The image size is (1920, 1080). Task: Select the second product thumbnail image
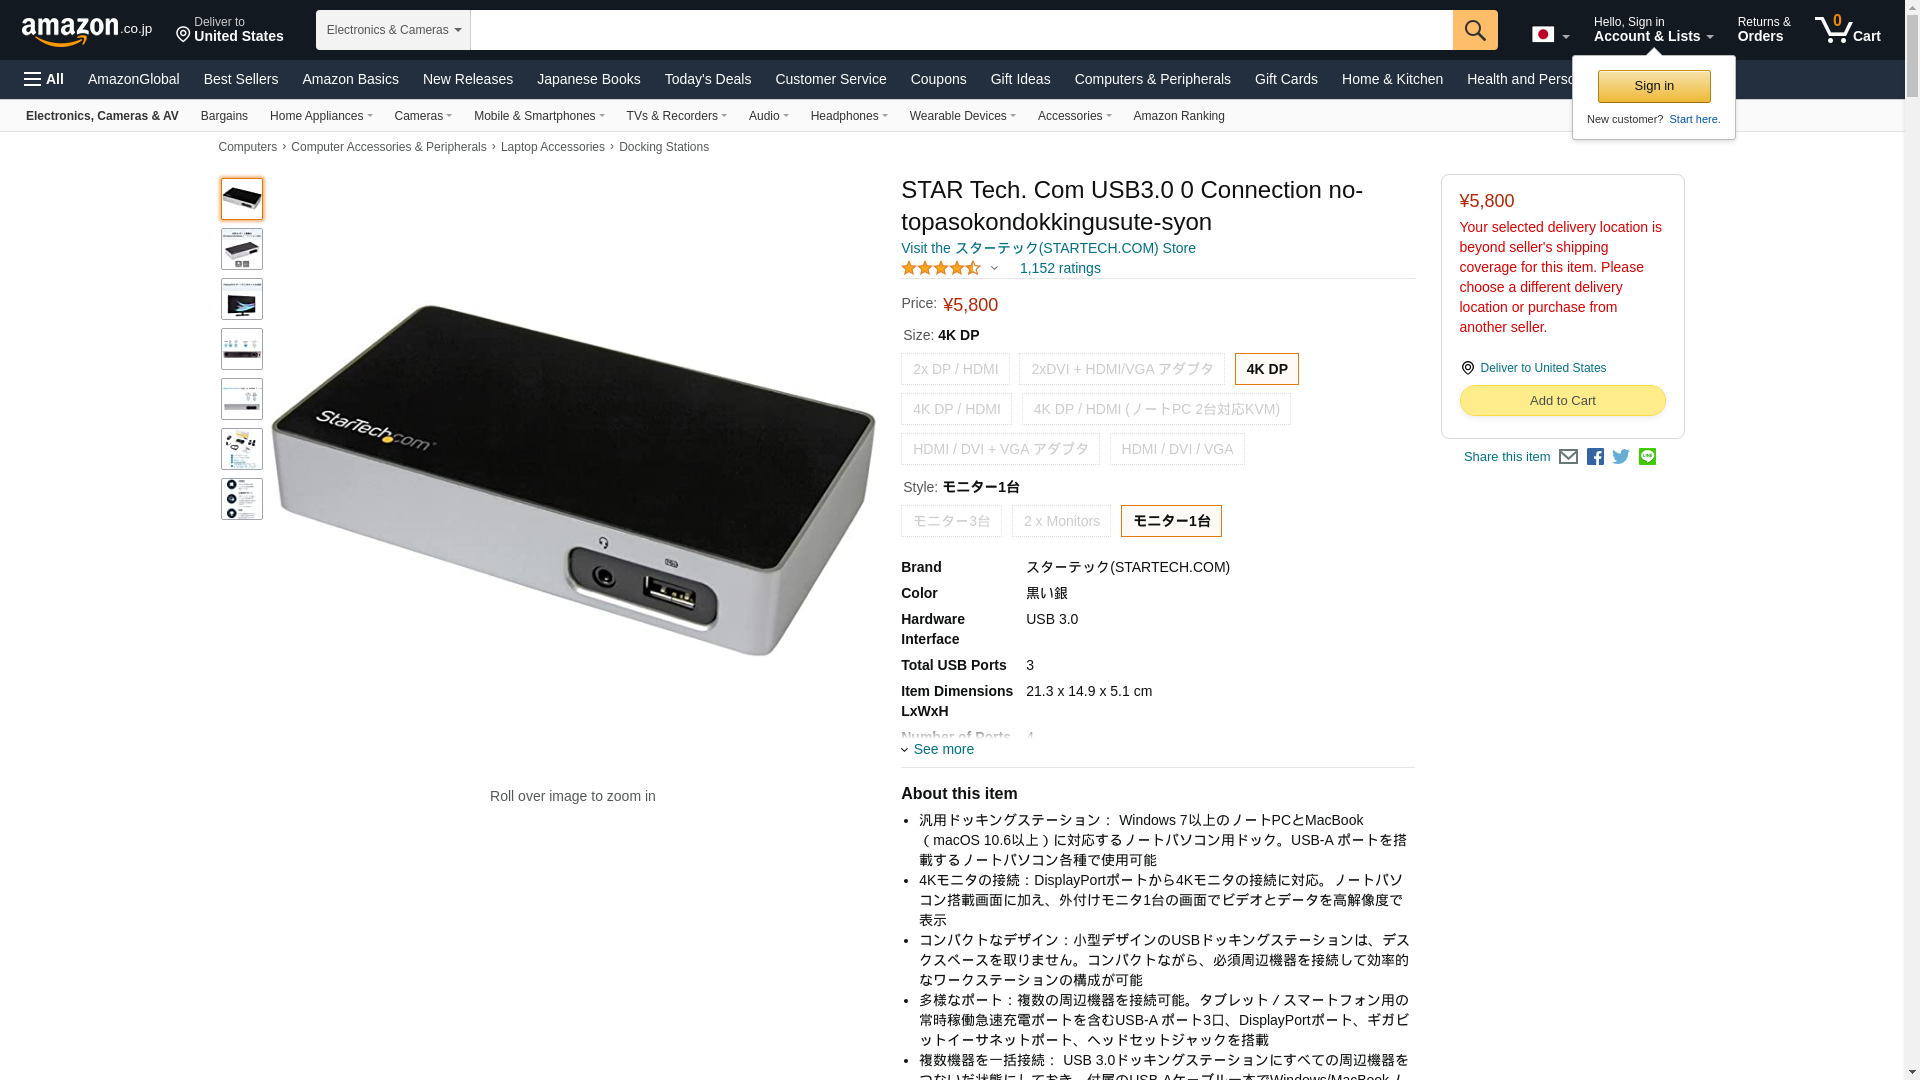(x=242, y=249)
